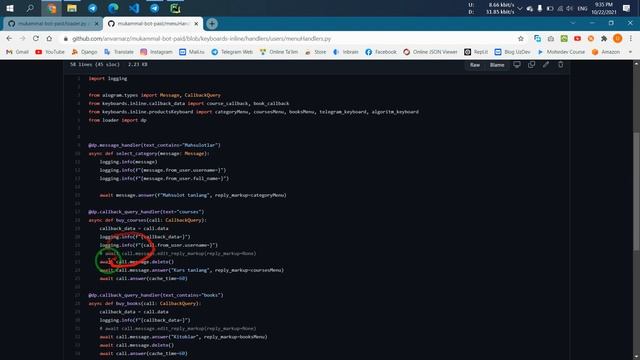Viewport: 640px width, 360px height.
Task: Open a new browser tab
Action: (212, 24)
